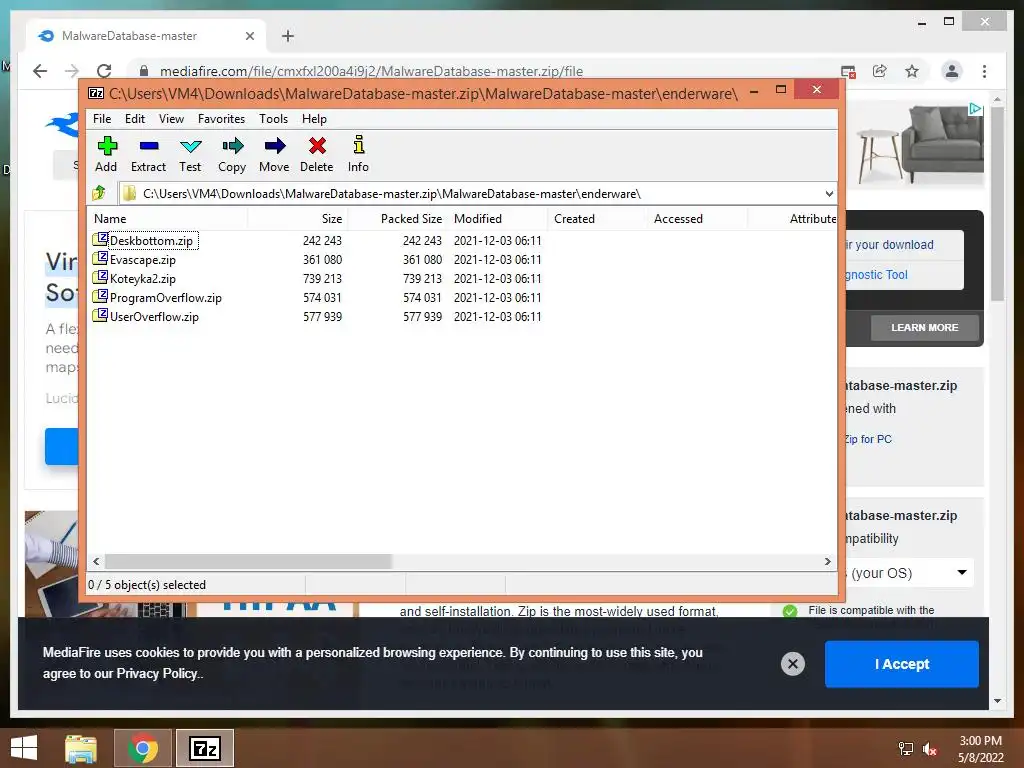Open the Tools menu

click(273, 119)
